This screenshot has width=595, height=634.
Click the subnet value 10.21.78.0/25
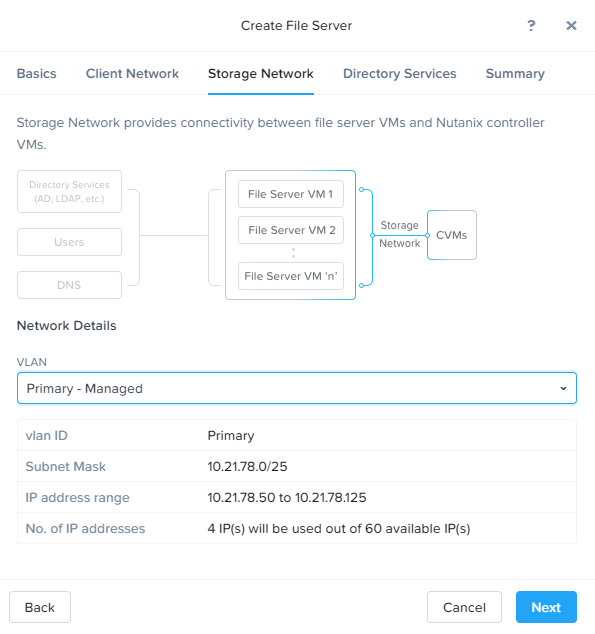[247, 466]
